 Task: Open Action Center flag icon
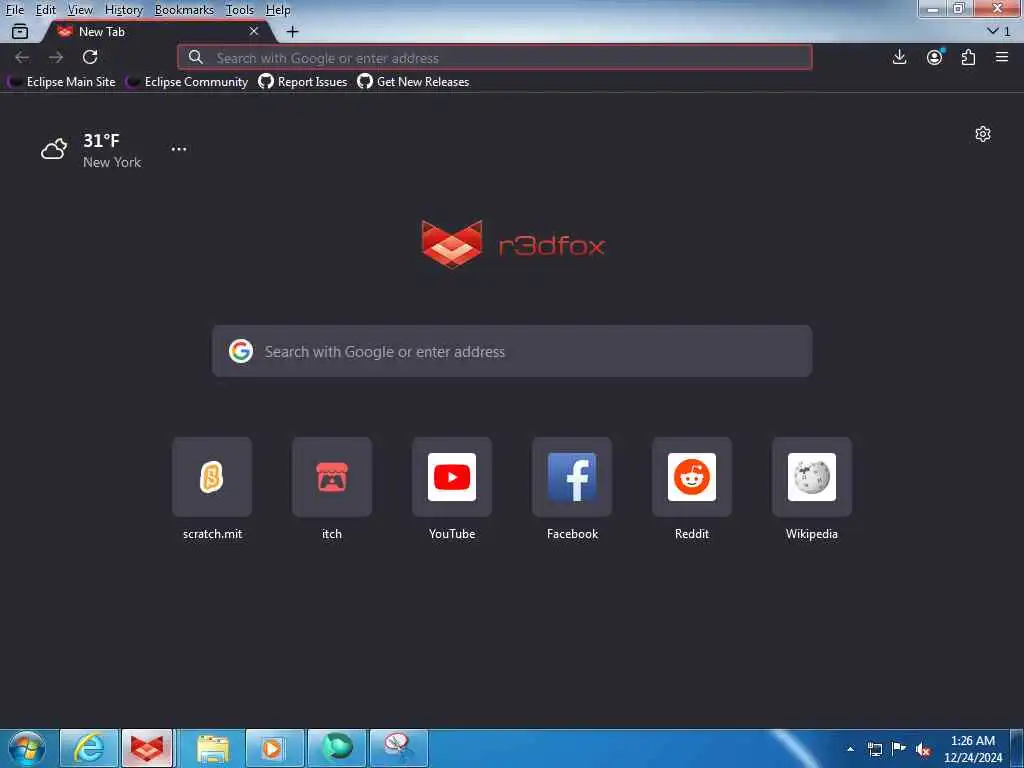tap(899, 749)
